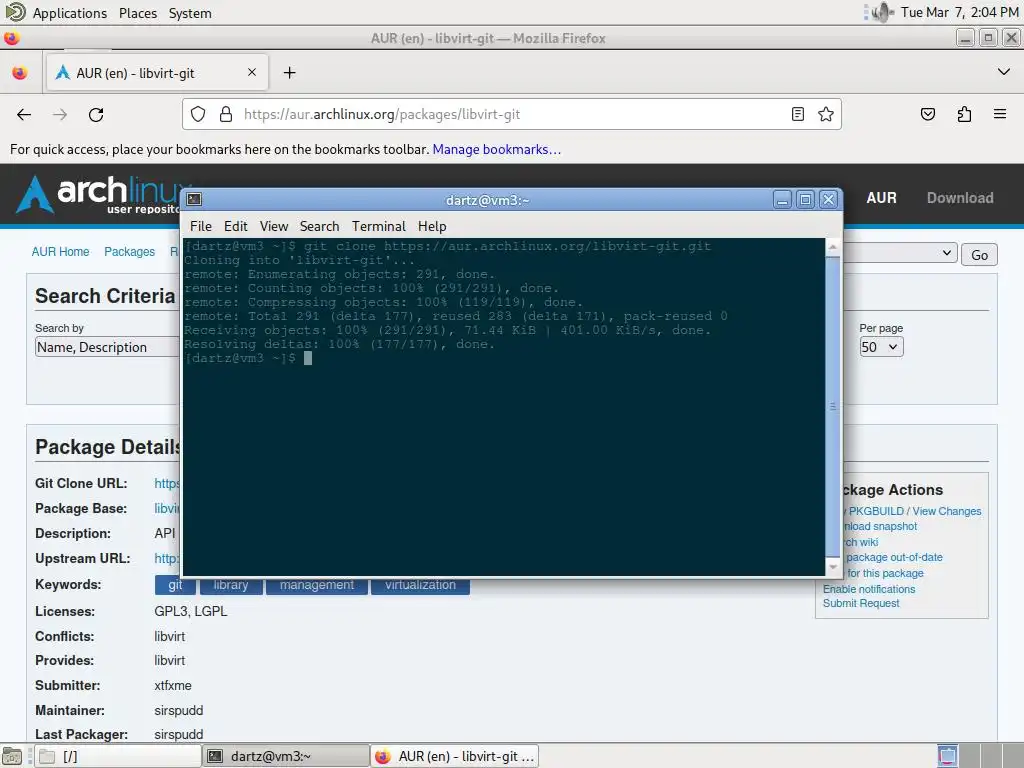1024x768 pixels.
Task: Open the Firefox hamburger application menu
Action: click(x=1000, y=114)
